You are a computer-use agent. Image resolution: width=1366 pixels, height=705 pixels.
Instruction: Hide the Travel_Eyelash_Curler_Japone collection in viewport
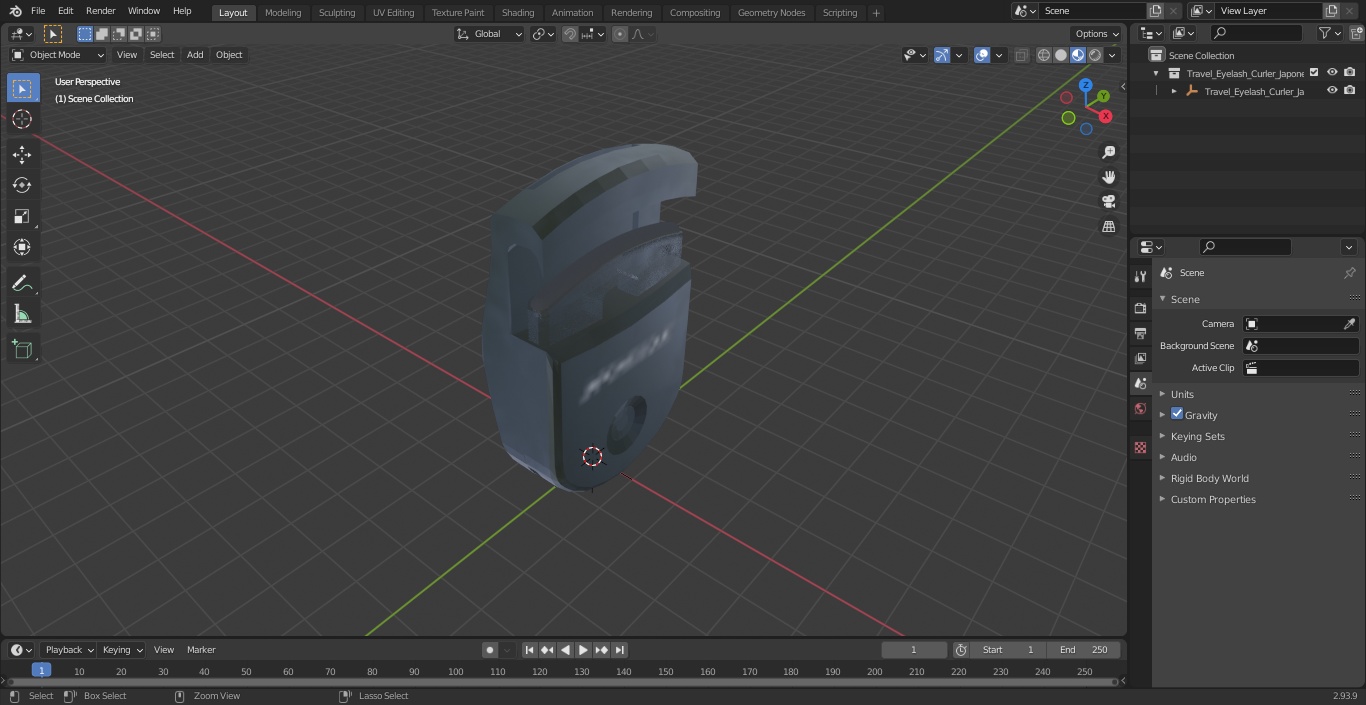pos(1332,72)
